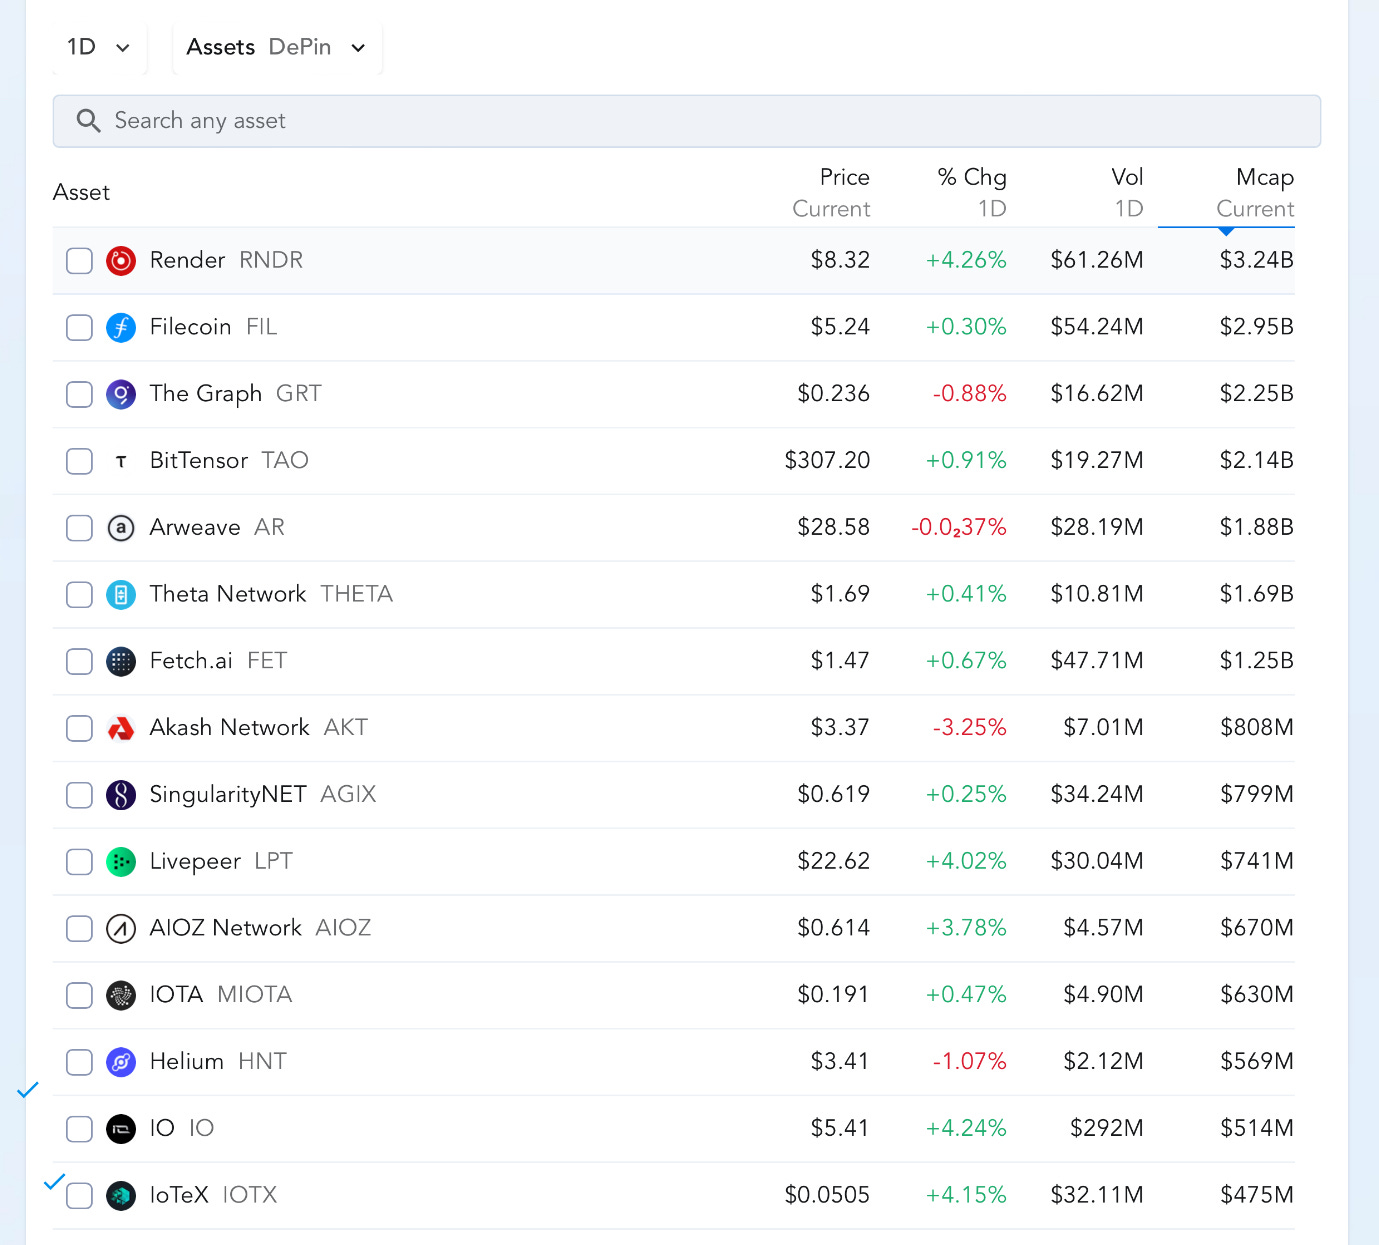The image size is (1379, 1245).
Task: Open the Render asset name
Action: 187,260
